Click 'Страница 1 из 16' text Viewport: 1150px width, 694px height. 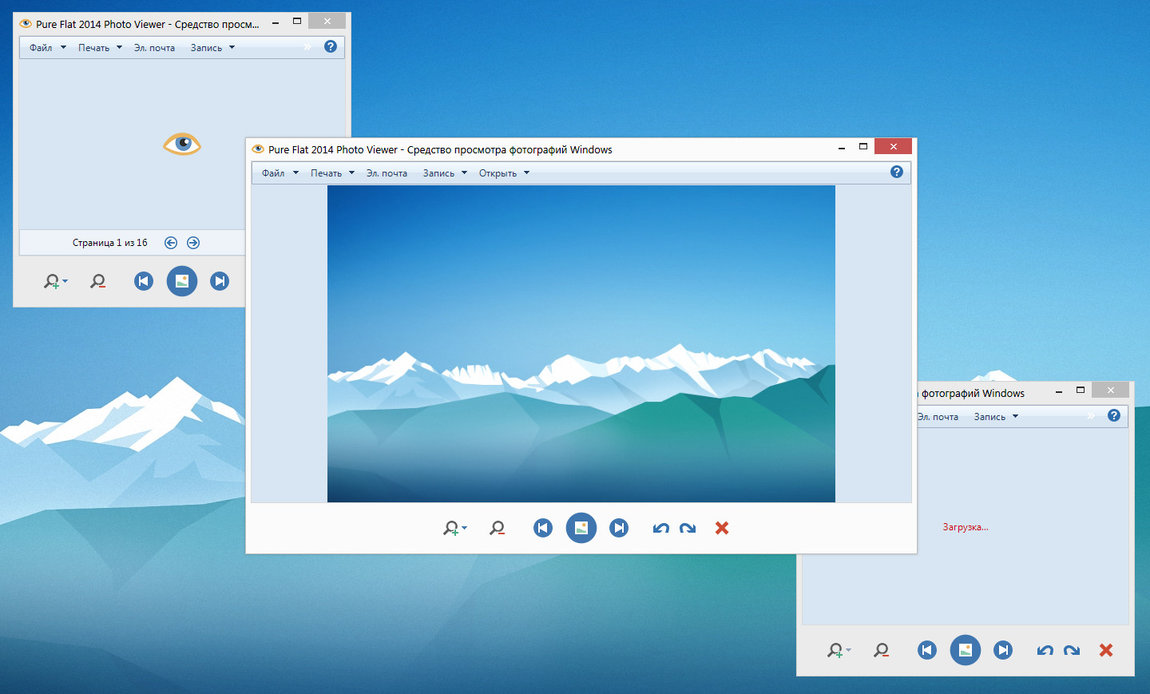[110, 243]
